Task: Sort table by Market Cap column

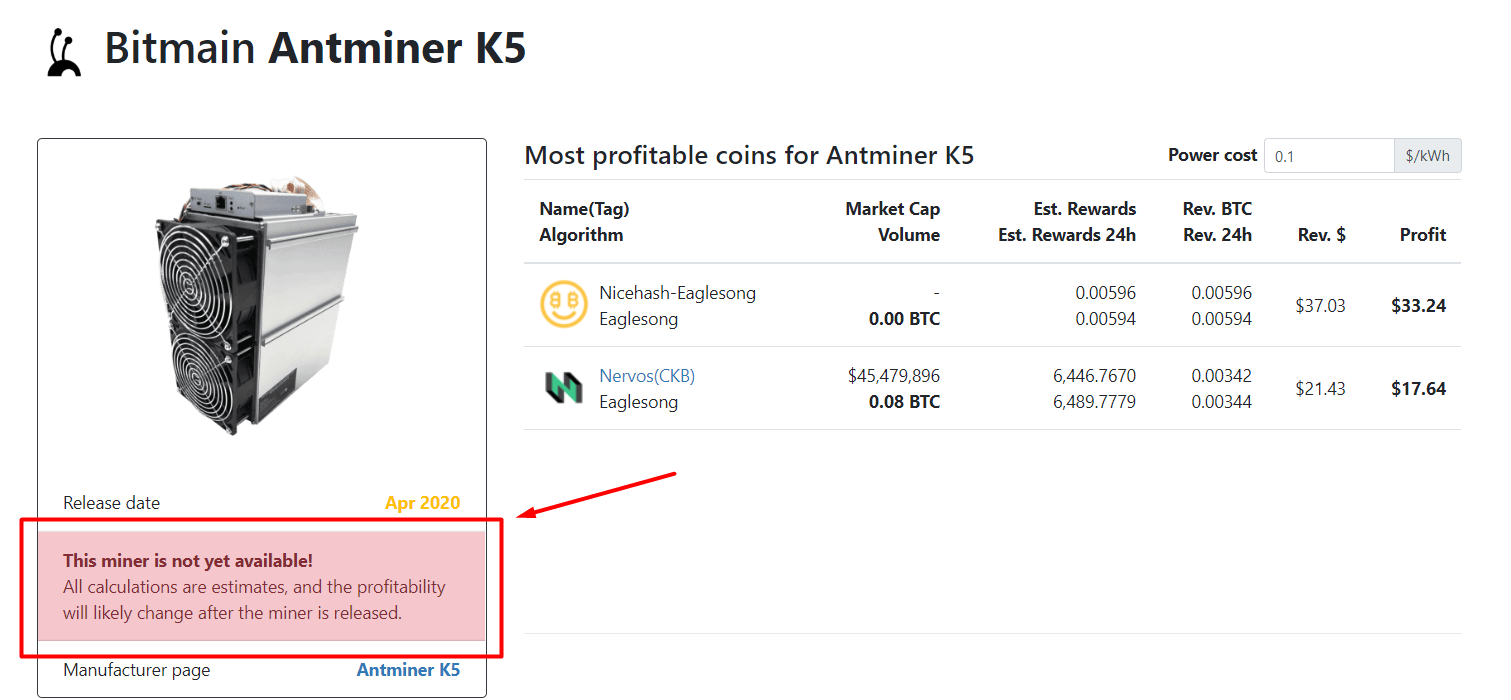Action: pos(893,208)
